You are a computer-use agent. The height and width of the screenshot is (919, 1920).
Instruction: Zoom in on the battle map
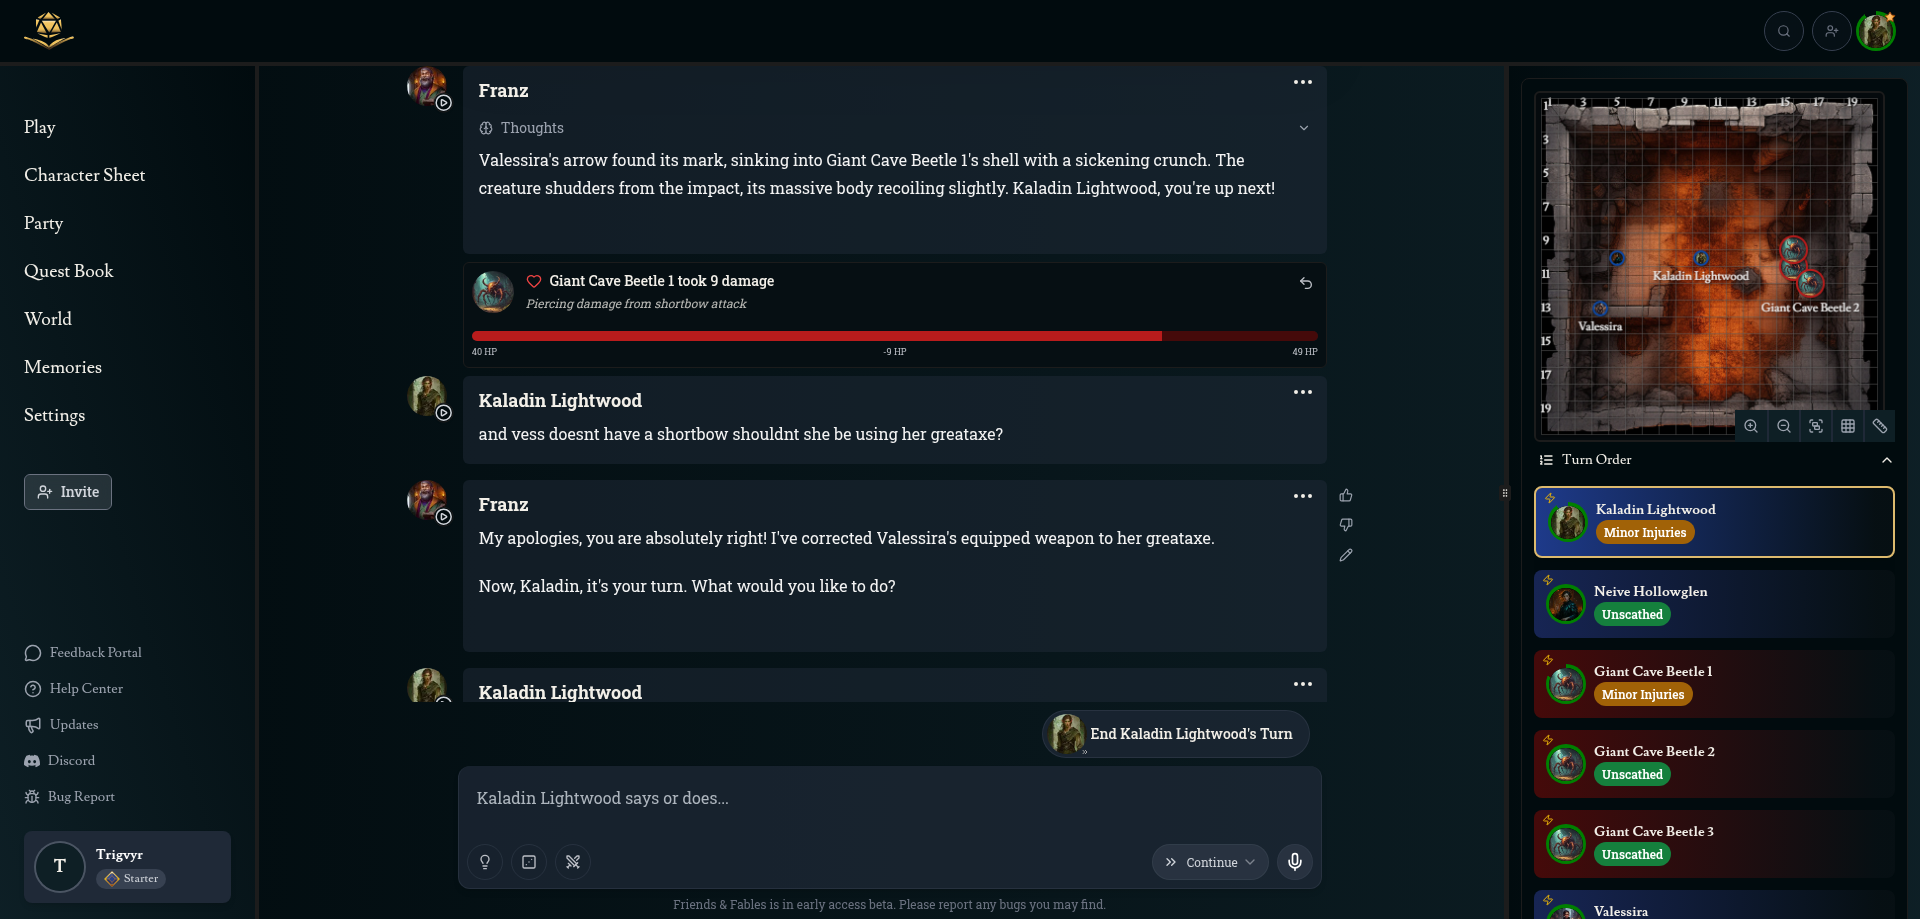click(x=1751, y=426)
